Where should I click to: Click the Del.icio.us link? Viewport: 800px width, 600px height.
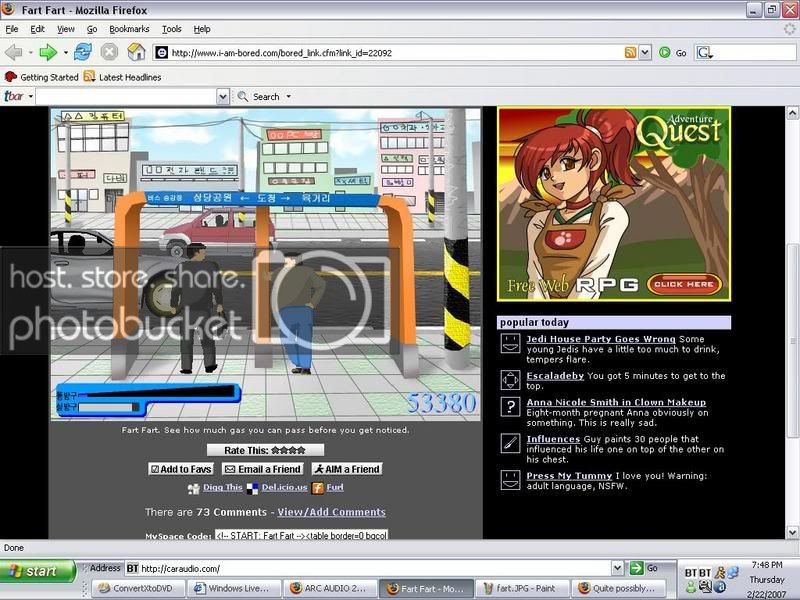coord(284,487)
